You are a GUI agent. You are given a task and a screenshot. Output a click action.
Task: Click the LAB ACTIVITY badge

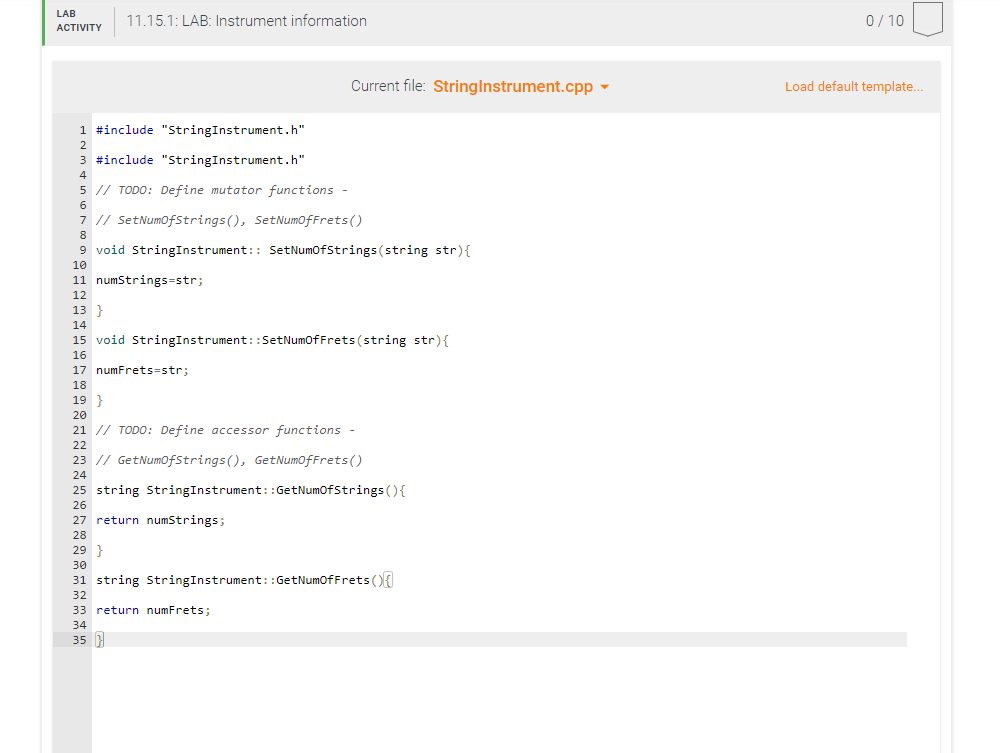click(x=77, y=19)
